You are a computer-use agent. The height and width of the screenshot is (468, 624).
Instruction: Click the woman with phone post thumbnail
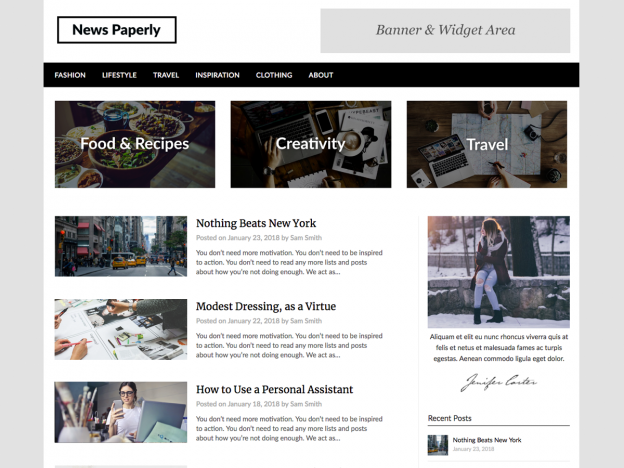(121, 412)
